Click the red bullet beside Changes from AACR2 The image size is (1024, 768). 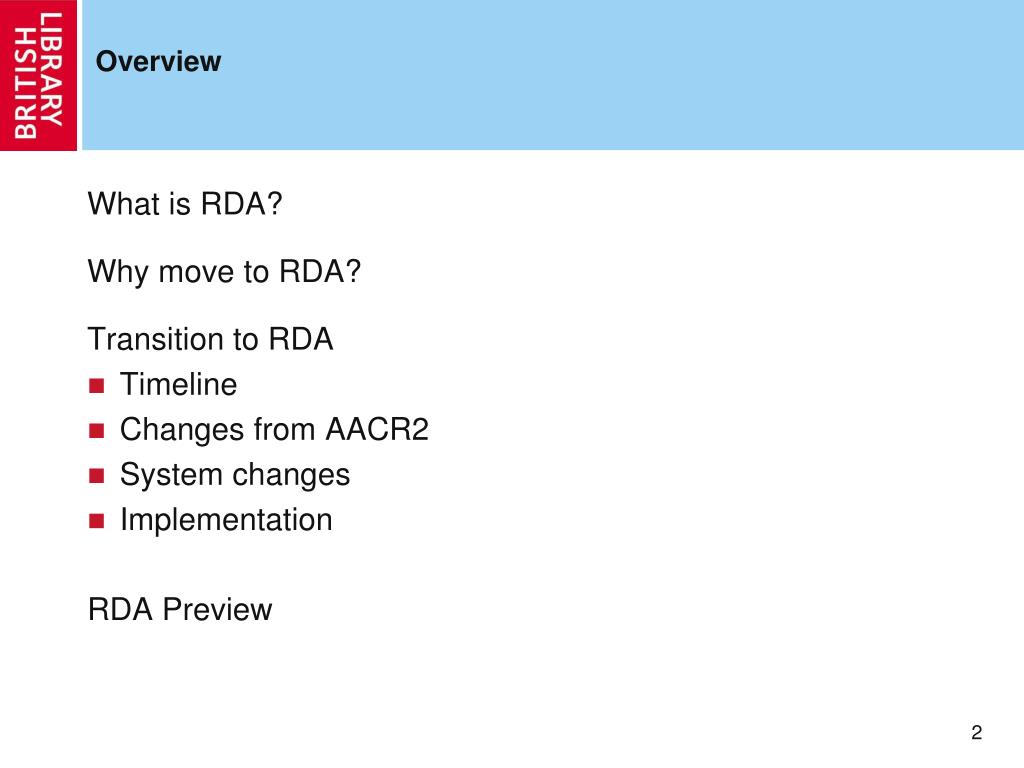point(97,431)
